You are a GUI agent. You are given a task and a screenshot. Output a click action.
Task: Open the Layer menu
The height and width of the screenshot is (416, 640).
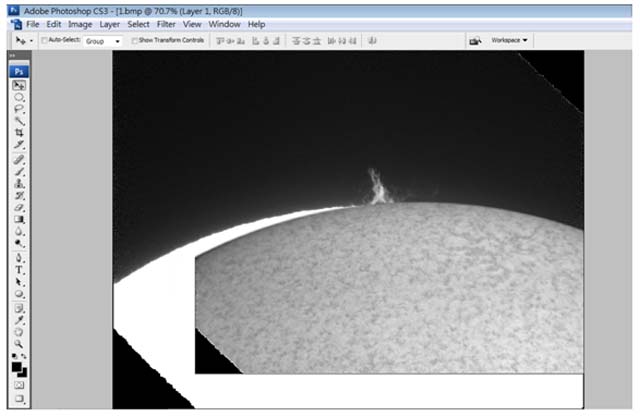click(109, 23)
